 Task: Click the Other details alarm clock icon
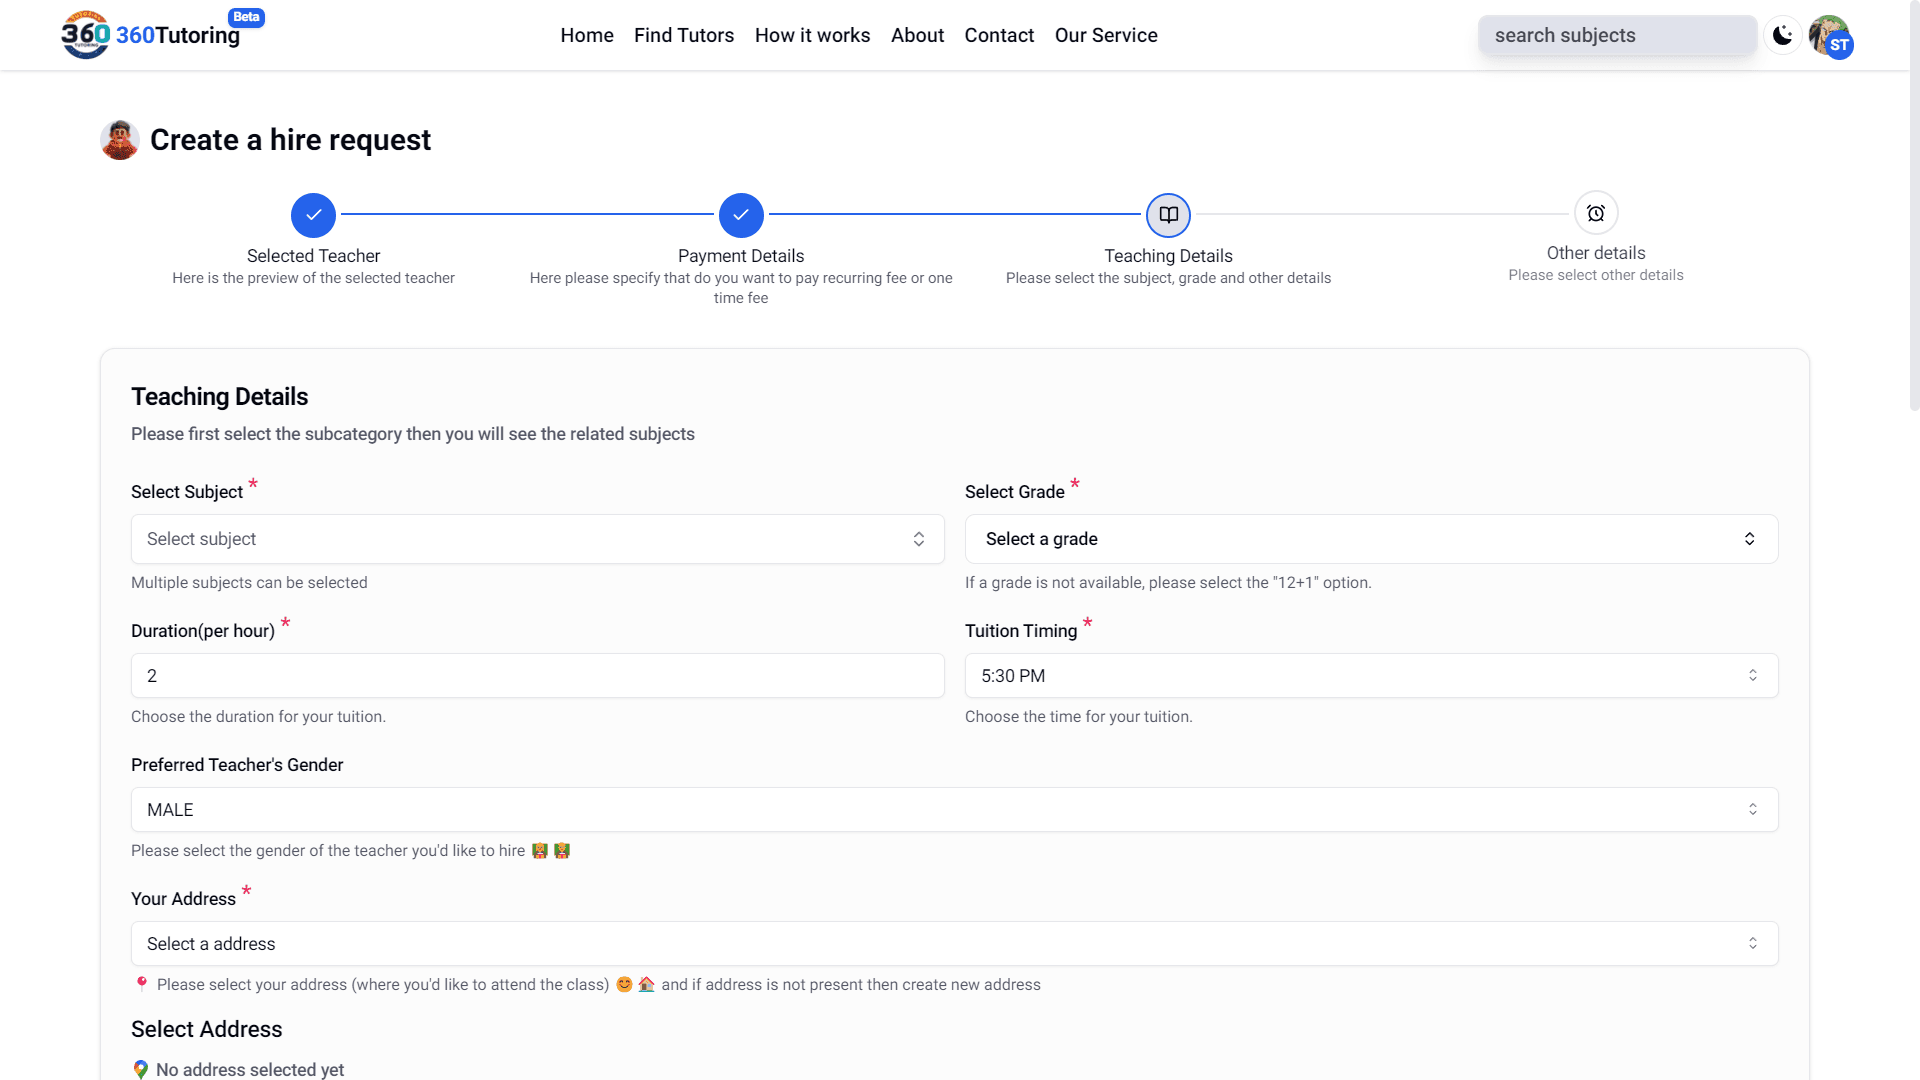(1596, 213)
